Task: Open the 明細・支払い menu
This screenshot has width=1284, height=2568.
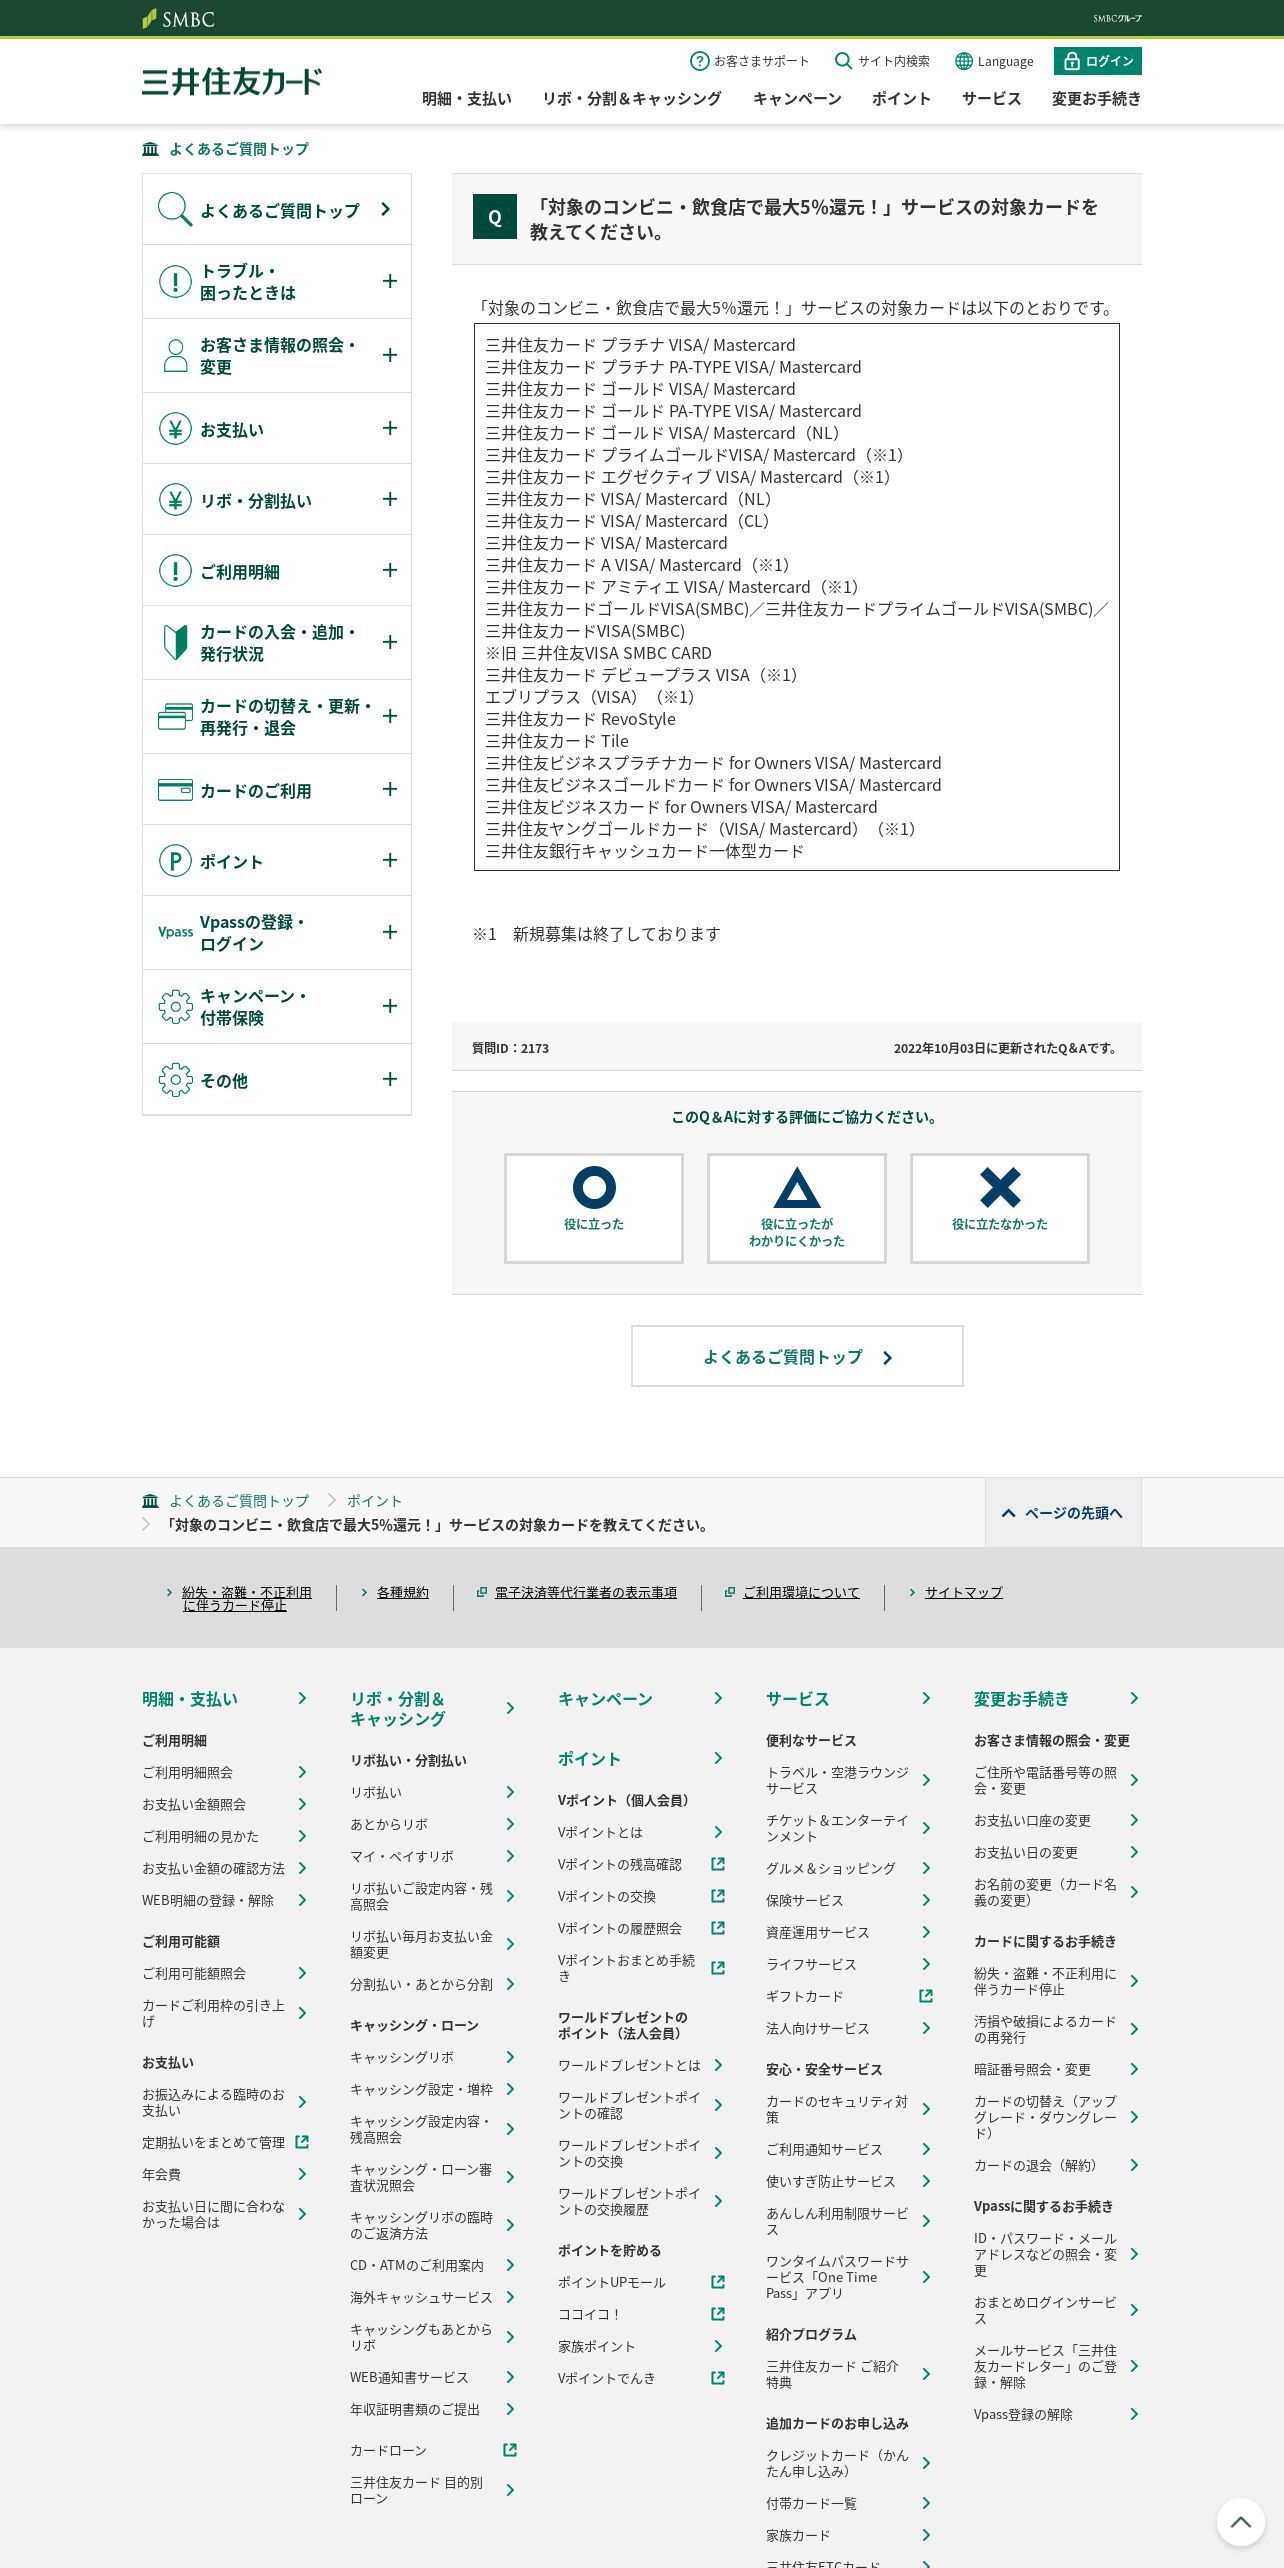Action: pos(467,98)
